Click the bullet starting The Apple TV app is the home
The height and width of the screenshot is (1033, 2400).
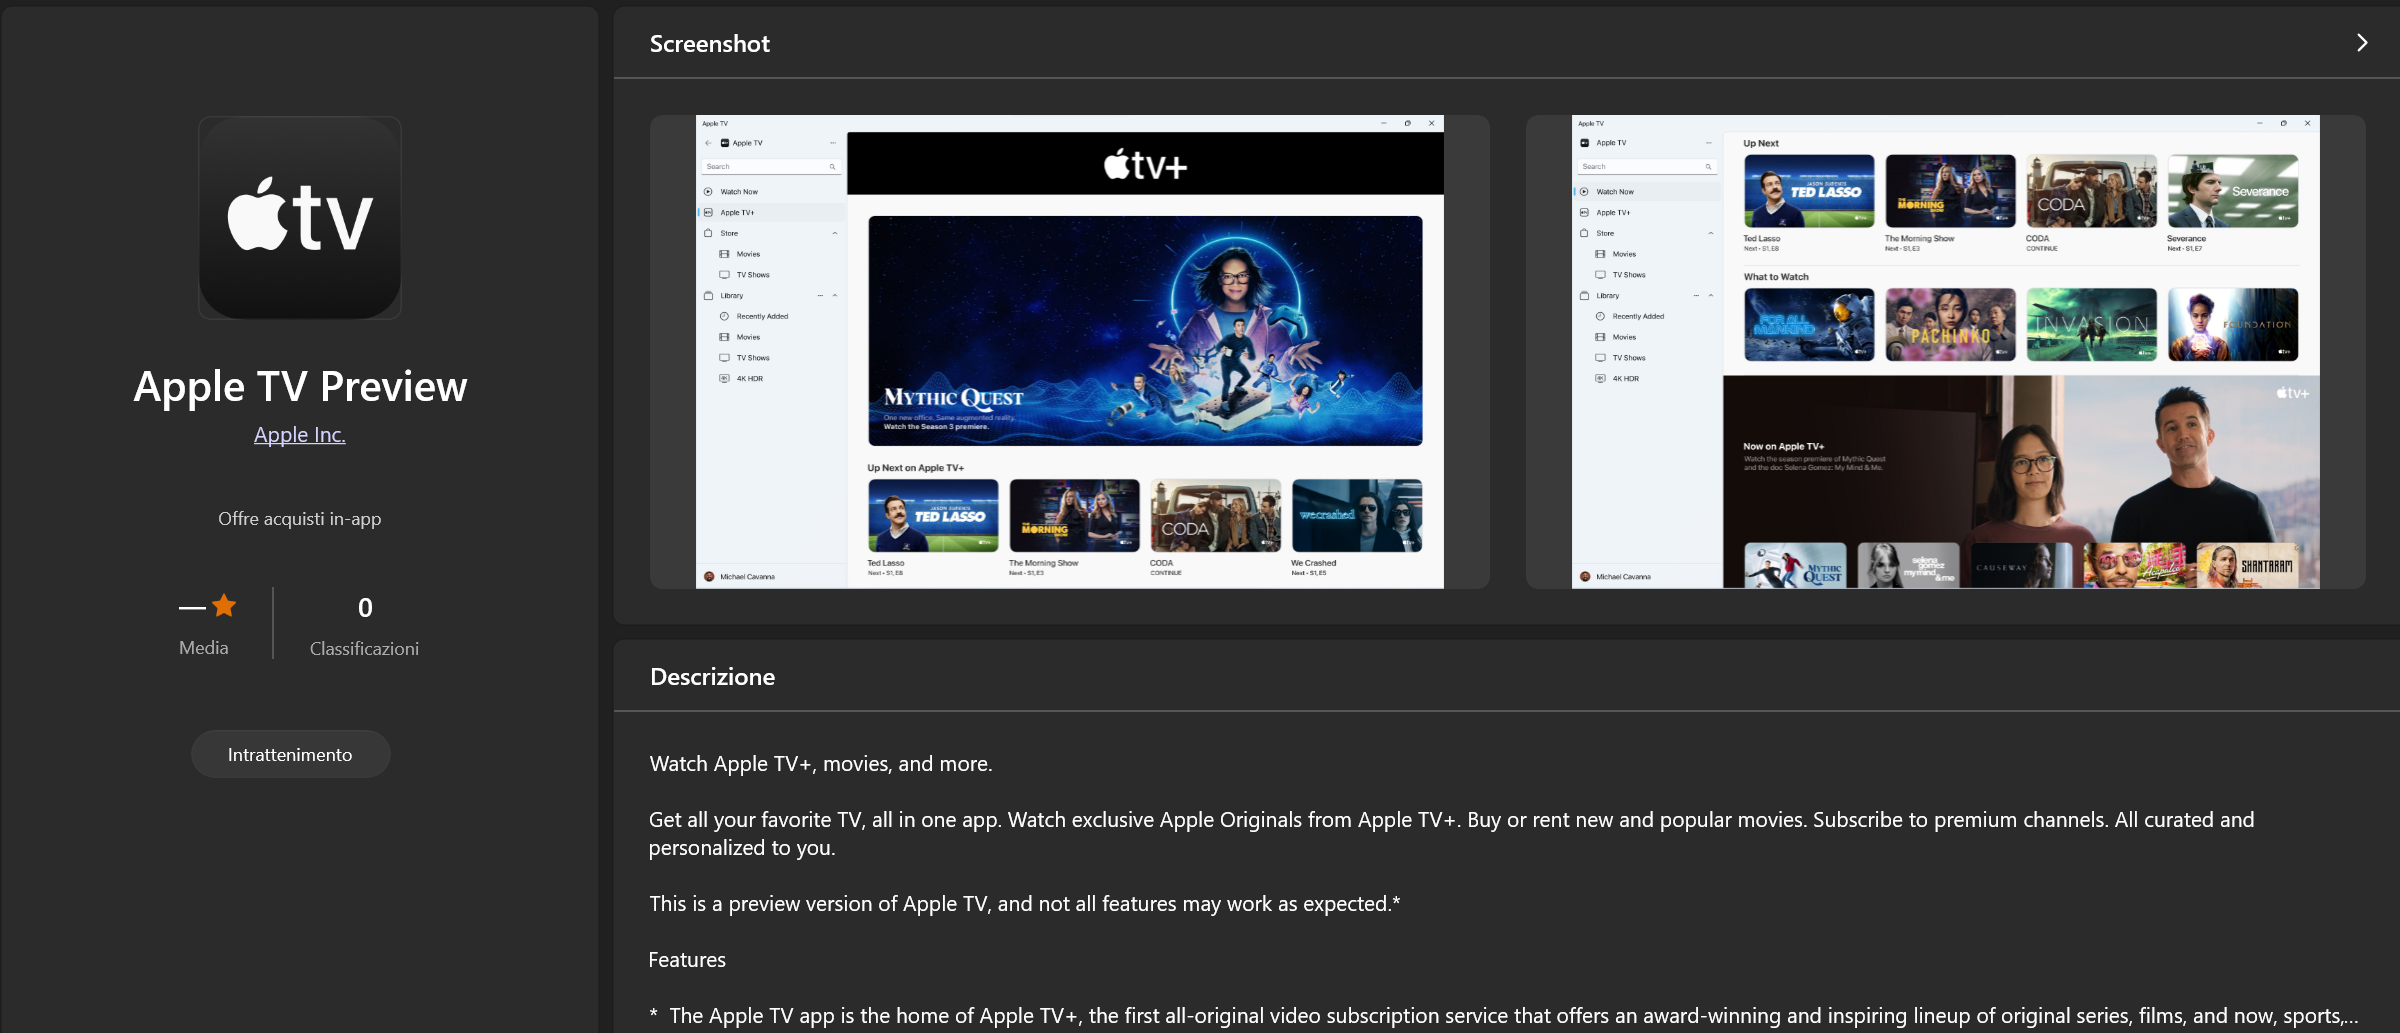[x=1504, y=1016]
